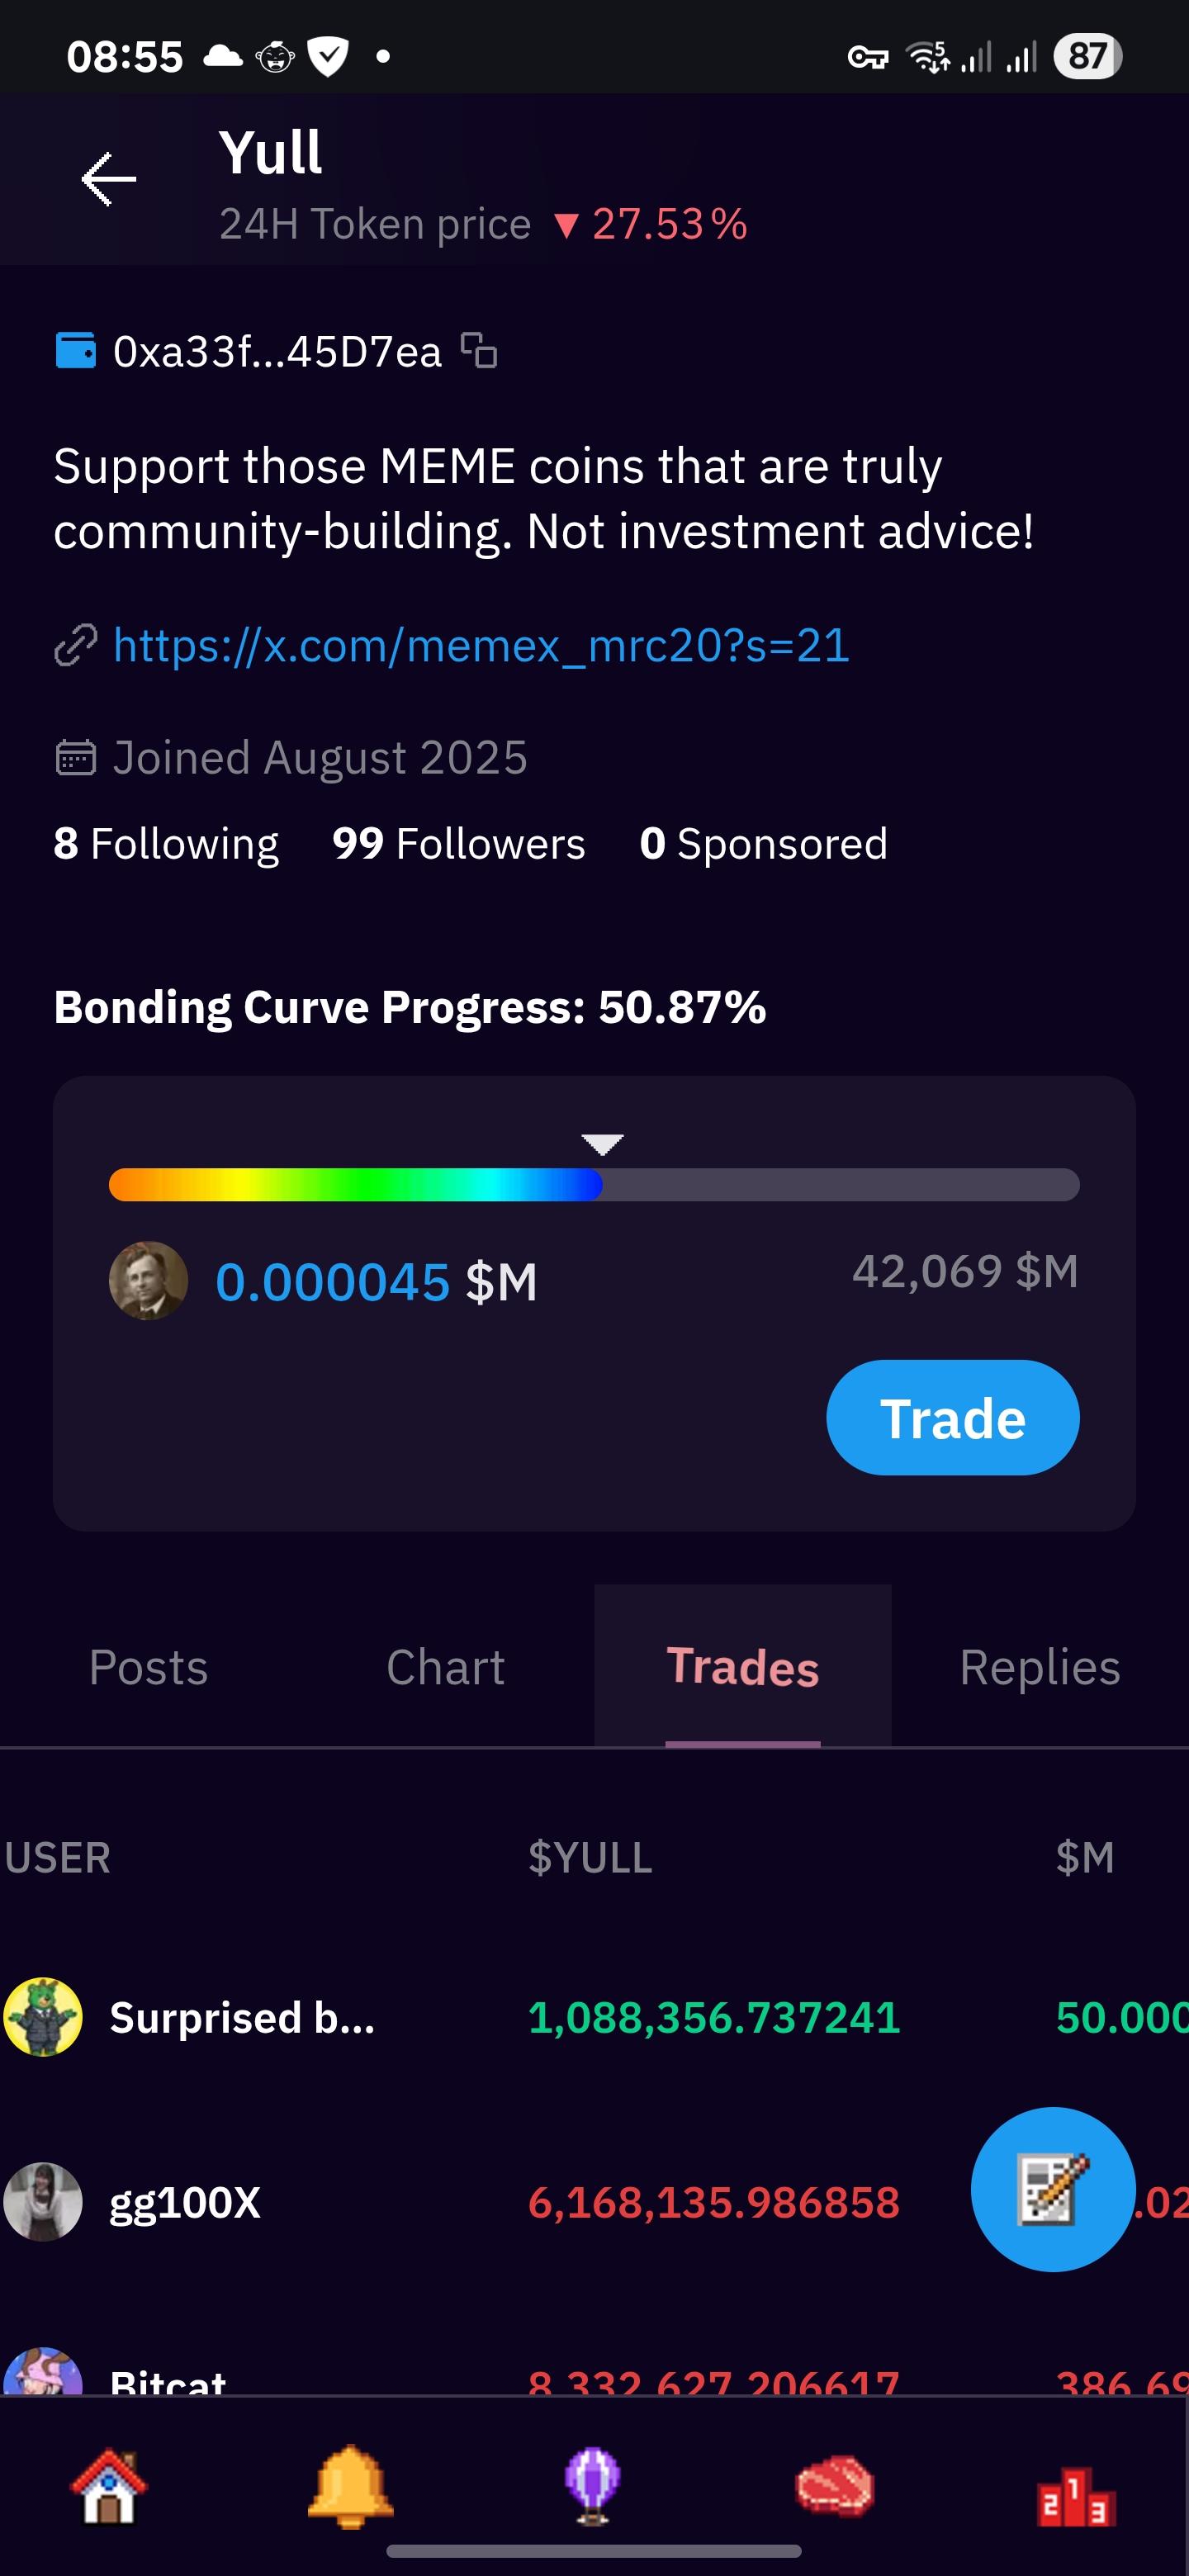This screenshot has width=1189, height=2576.
Task: Tap the floating compose post button
Action: click(1052, 2189)
